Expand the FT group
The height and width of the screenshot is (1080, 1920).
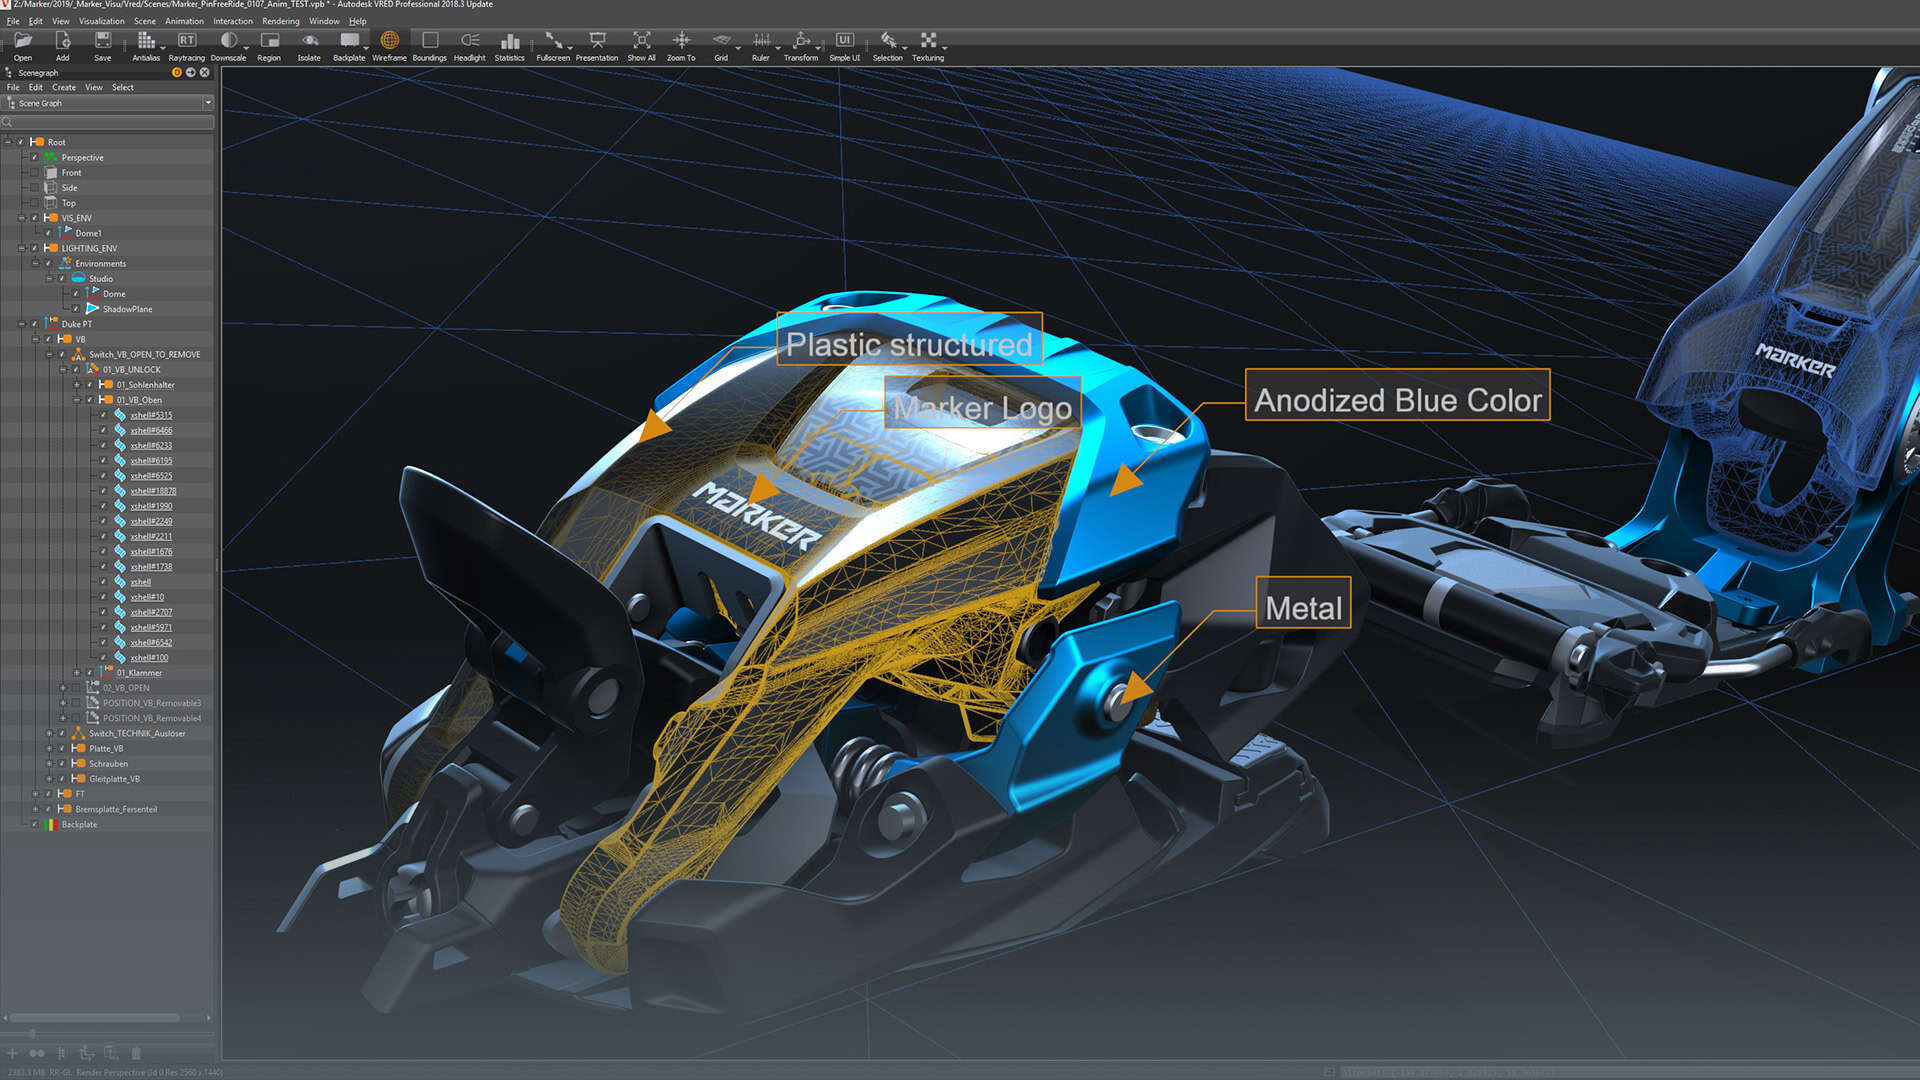coord(35,794)
